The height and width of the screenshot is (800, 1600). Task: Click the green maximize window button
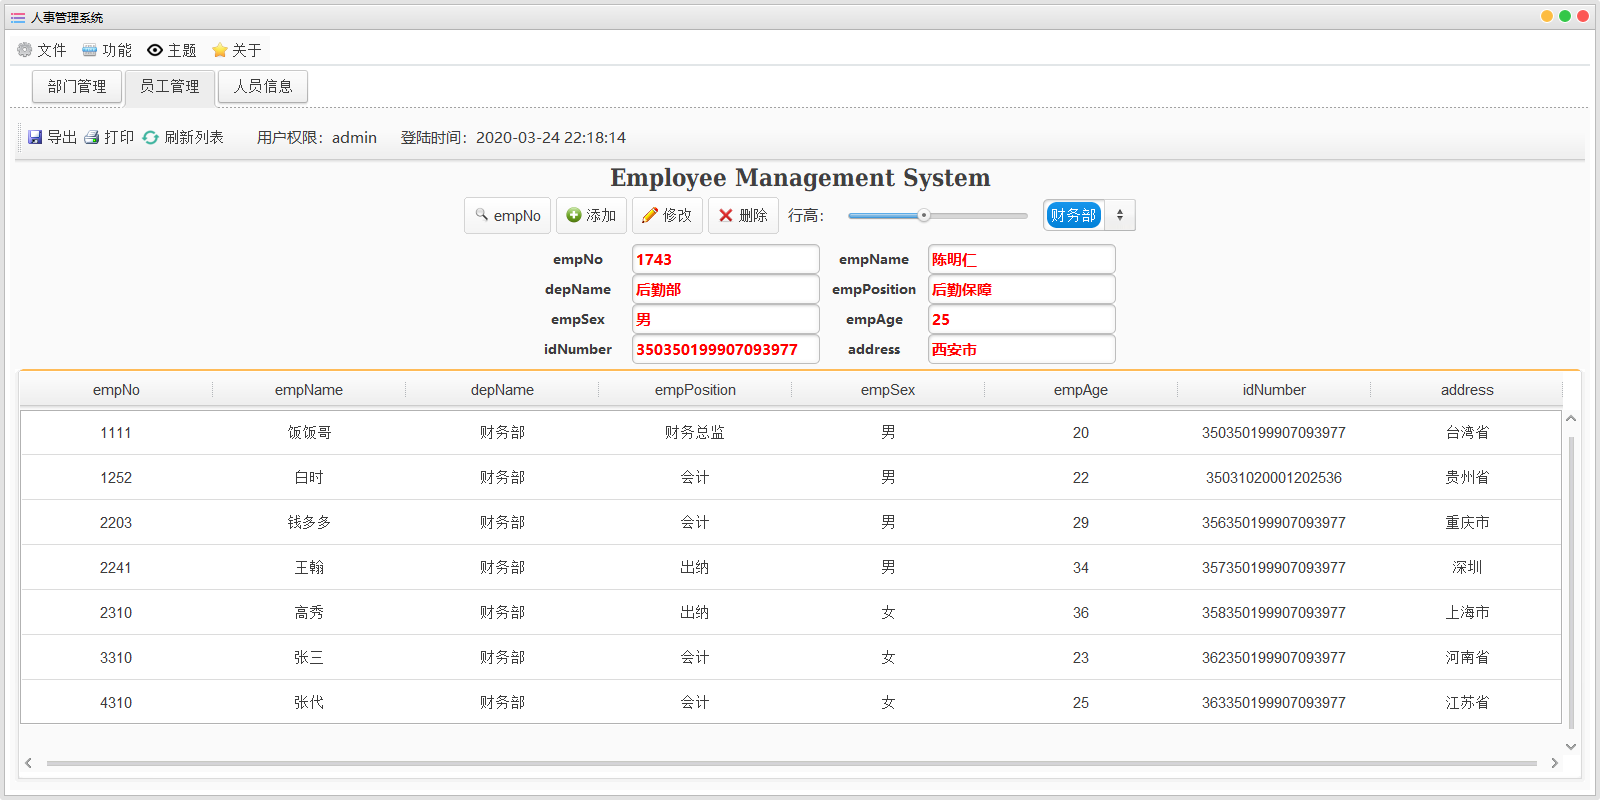1565,16
